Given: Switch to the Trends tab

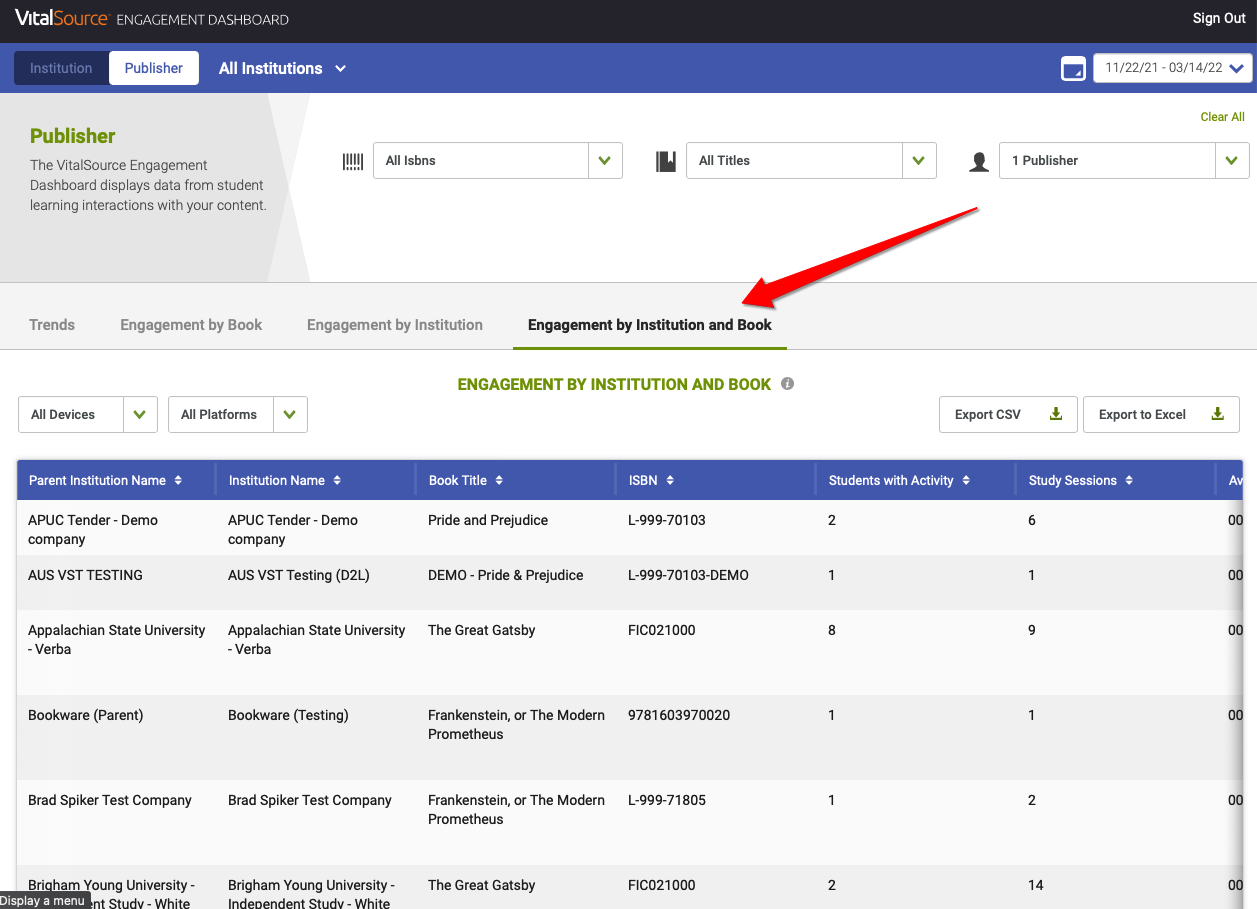Looking at the screenshot, I should (x=52, y=325).
